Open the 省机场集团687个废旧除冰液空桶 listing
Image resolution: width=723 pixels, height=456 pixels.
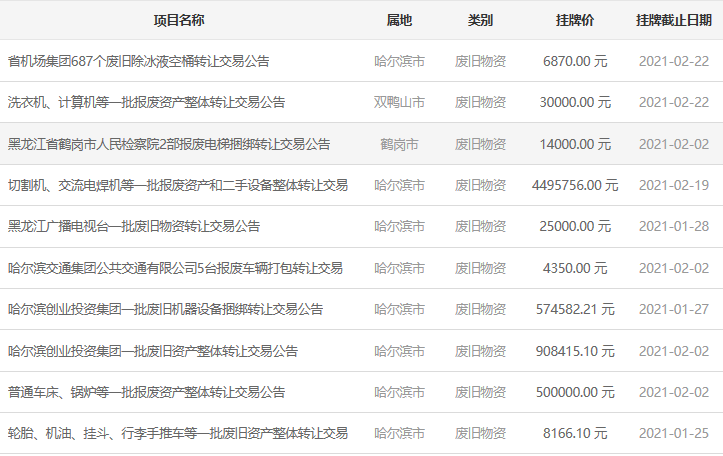138,61
